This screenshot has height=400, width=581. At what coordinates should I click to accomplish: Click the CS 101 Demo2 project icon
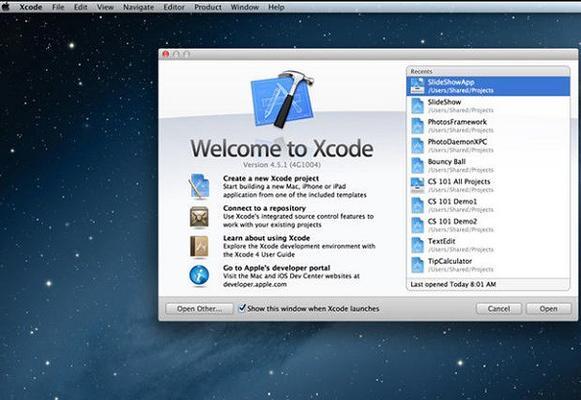pyautogui.click(x=417, y=225)
